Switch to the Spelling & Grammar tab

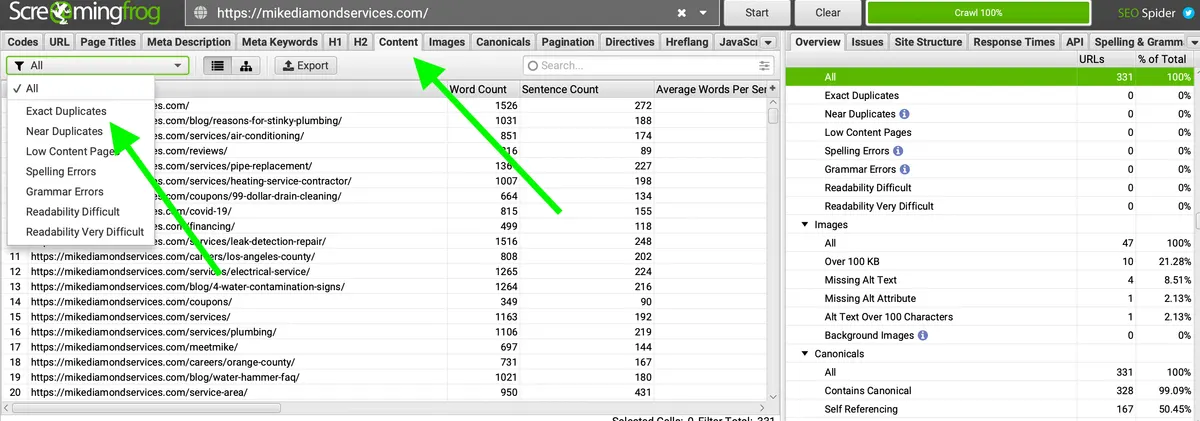(x=1138, y=42)
